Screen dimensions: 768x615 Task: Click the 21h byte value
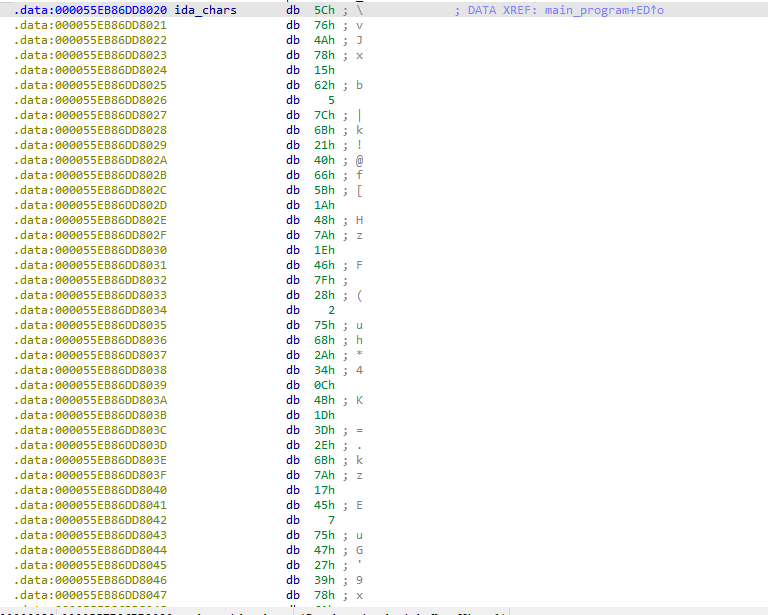325,145
